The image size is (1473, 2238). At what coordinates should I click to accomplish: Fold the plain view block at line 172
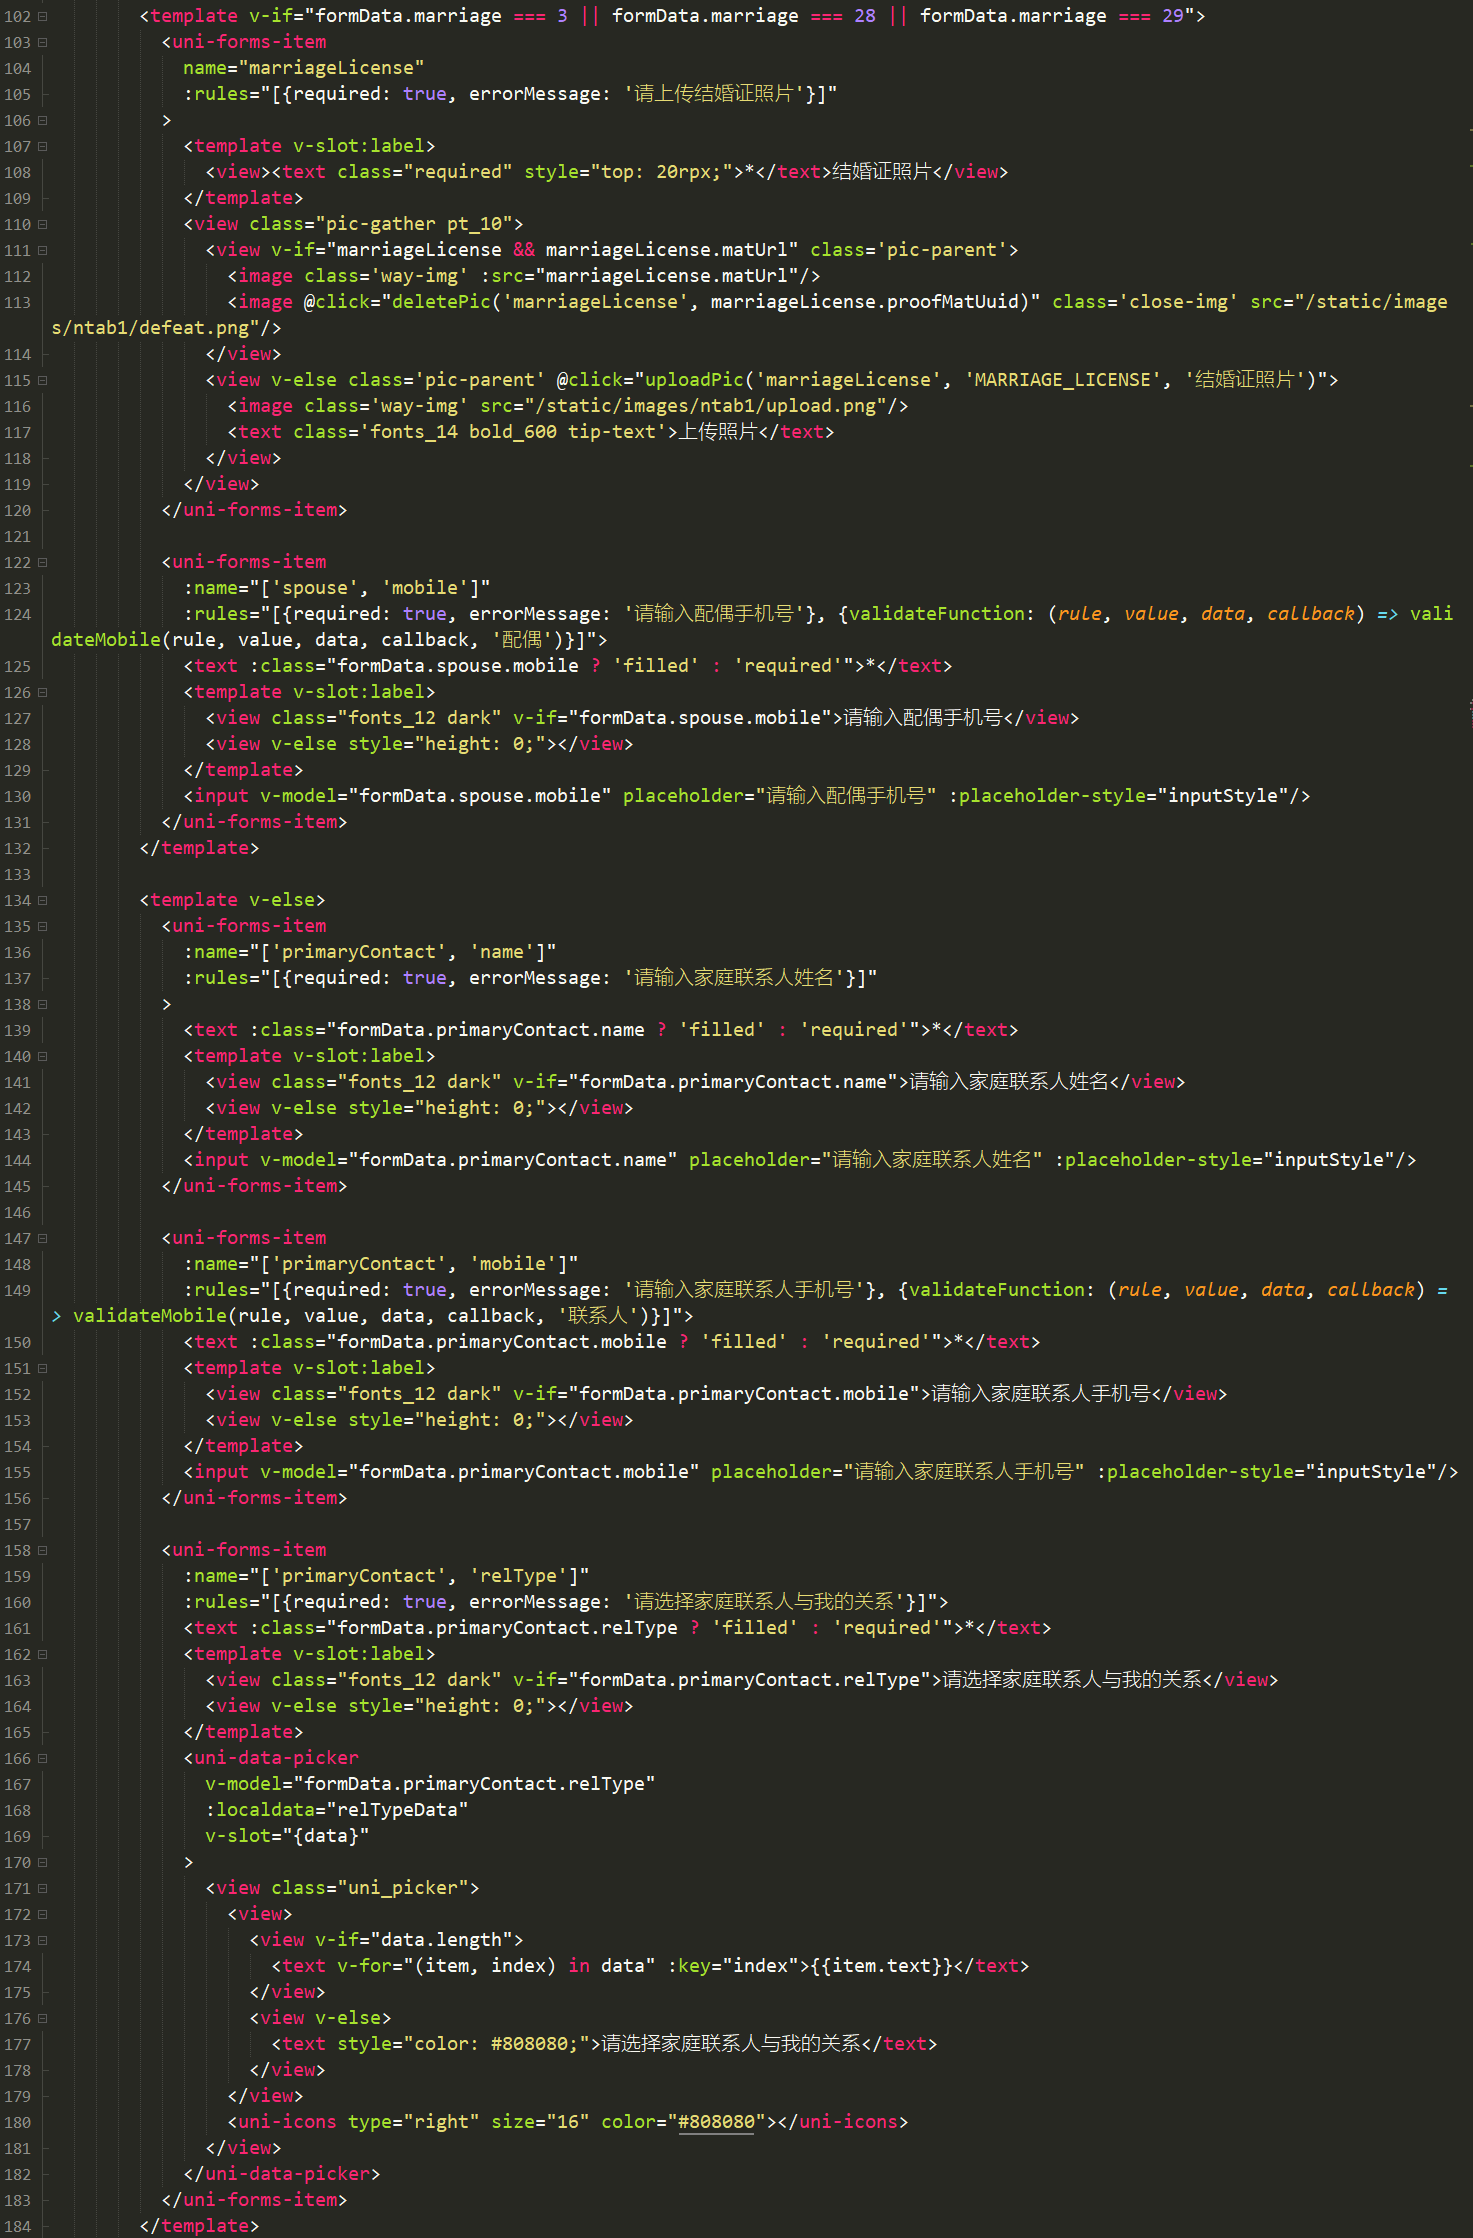coord(42,1914)
